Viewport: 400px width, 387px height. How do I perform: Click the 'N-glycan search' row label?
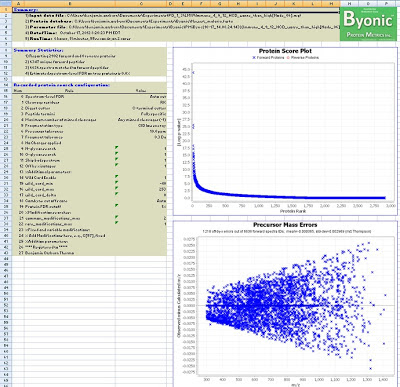pos(40,149)
